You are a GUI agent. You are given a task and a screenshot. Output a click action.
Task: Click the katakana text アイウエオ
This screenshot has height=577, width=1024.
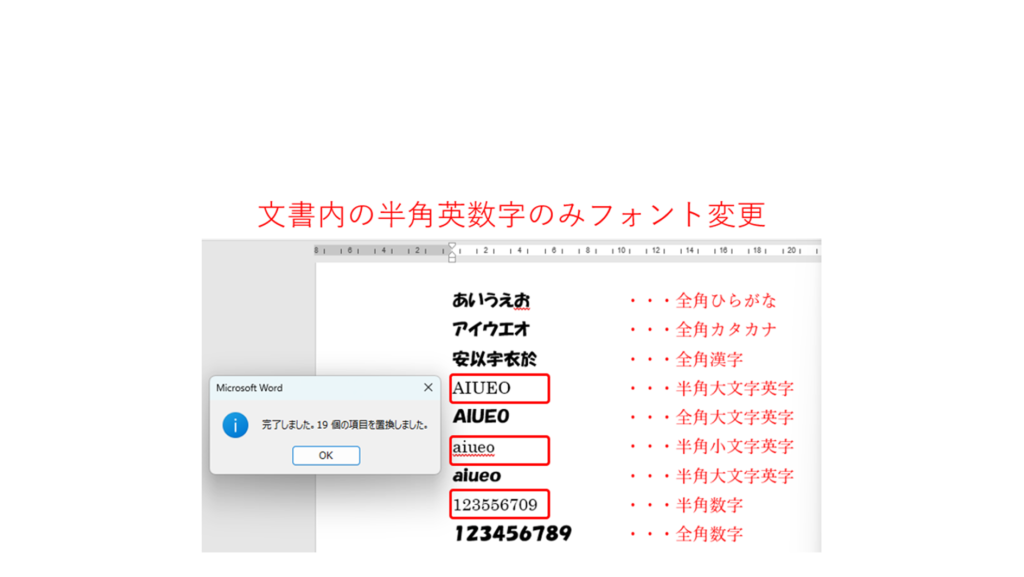click(x=490, y=329)
